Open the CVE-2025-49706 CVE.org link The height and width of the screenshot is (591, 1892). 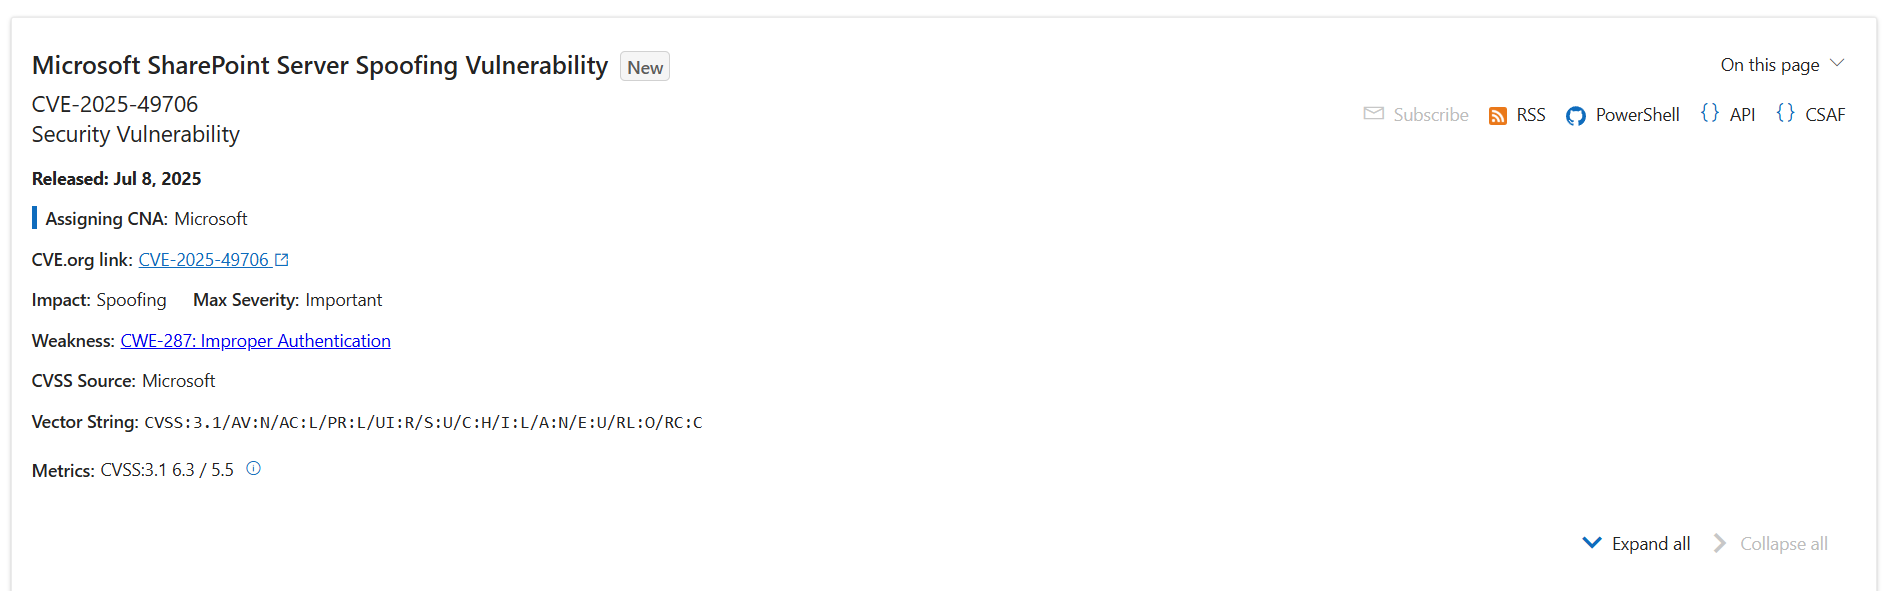click(x=204, y=260)
